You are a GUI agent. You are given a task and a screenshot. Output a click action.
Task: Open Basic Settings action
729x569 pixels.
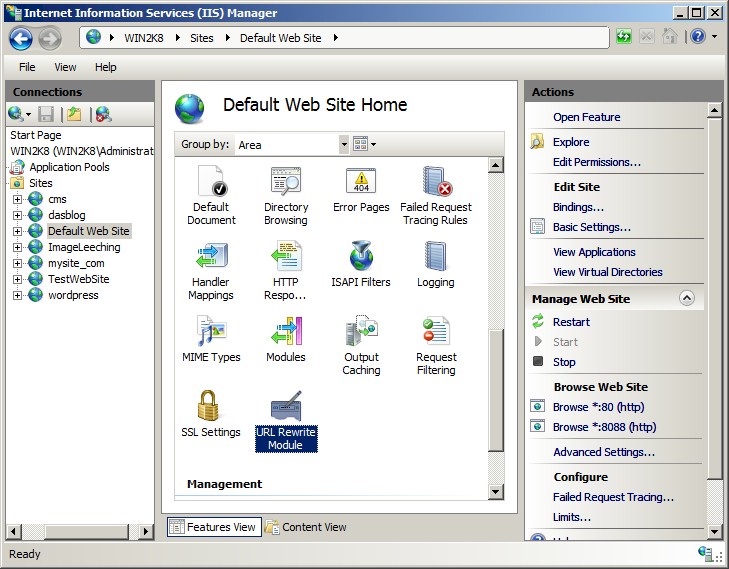(591, 227)
